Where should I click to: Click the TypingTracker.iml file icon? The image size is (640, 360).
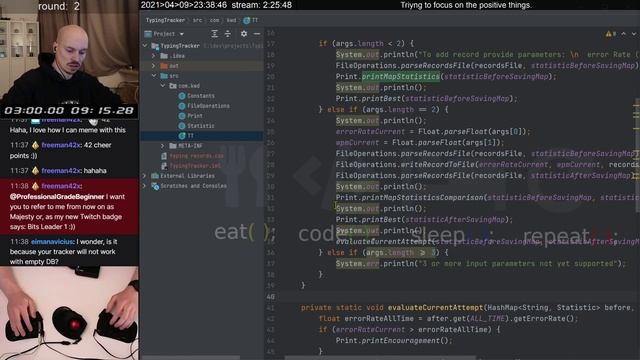pos(164,166)
